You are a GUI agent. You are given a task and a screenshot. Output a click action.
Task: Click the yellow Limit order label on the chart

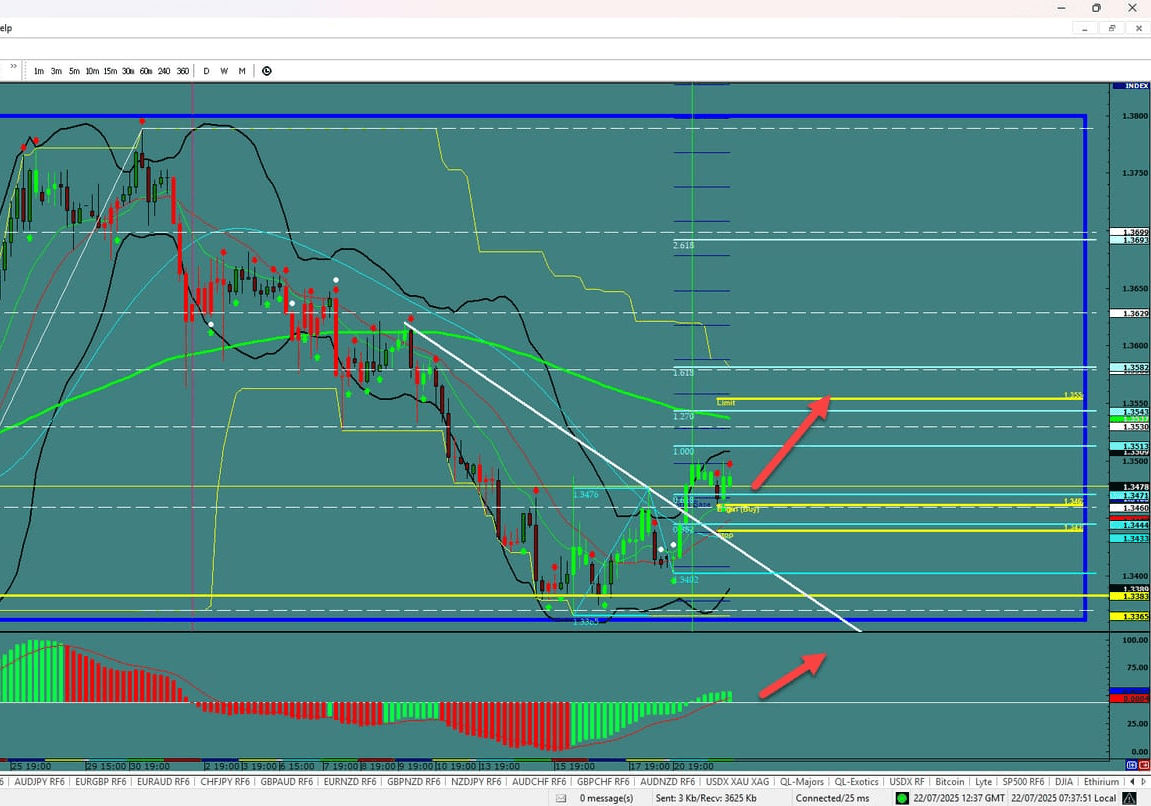[724, 402]
